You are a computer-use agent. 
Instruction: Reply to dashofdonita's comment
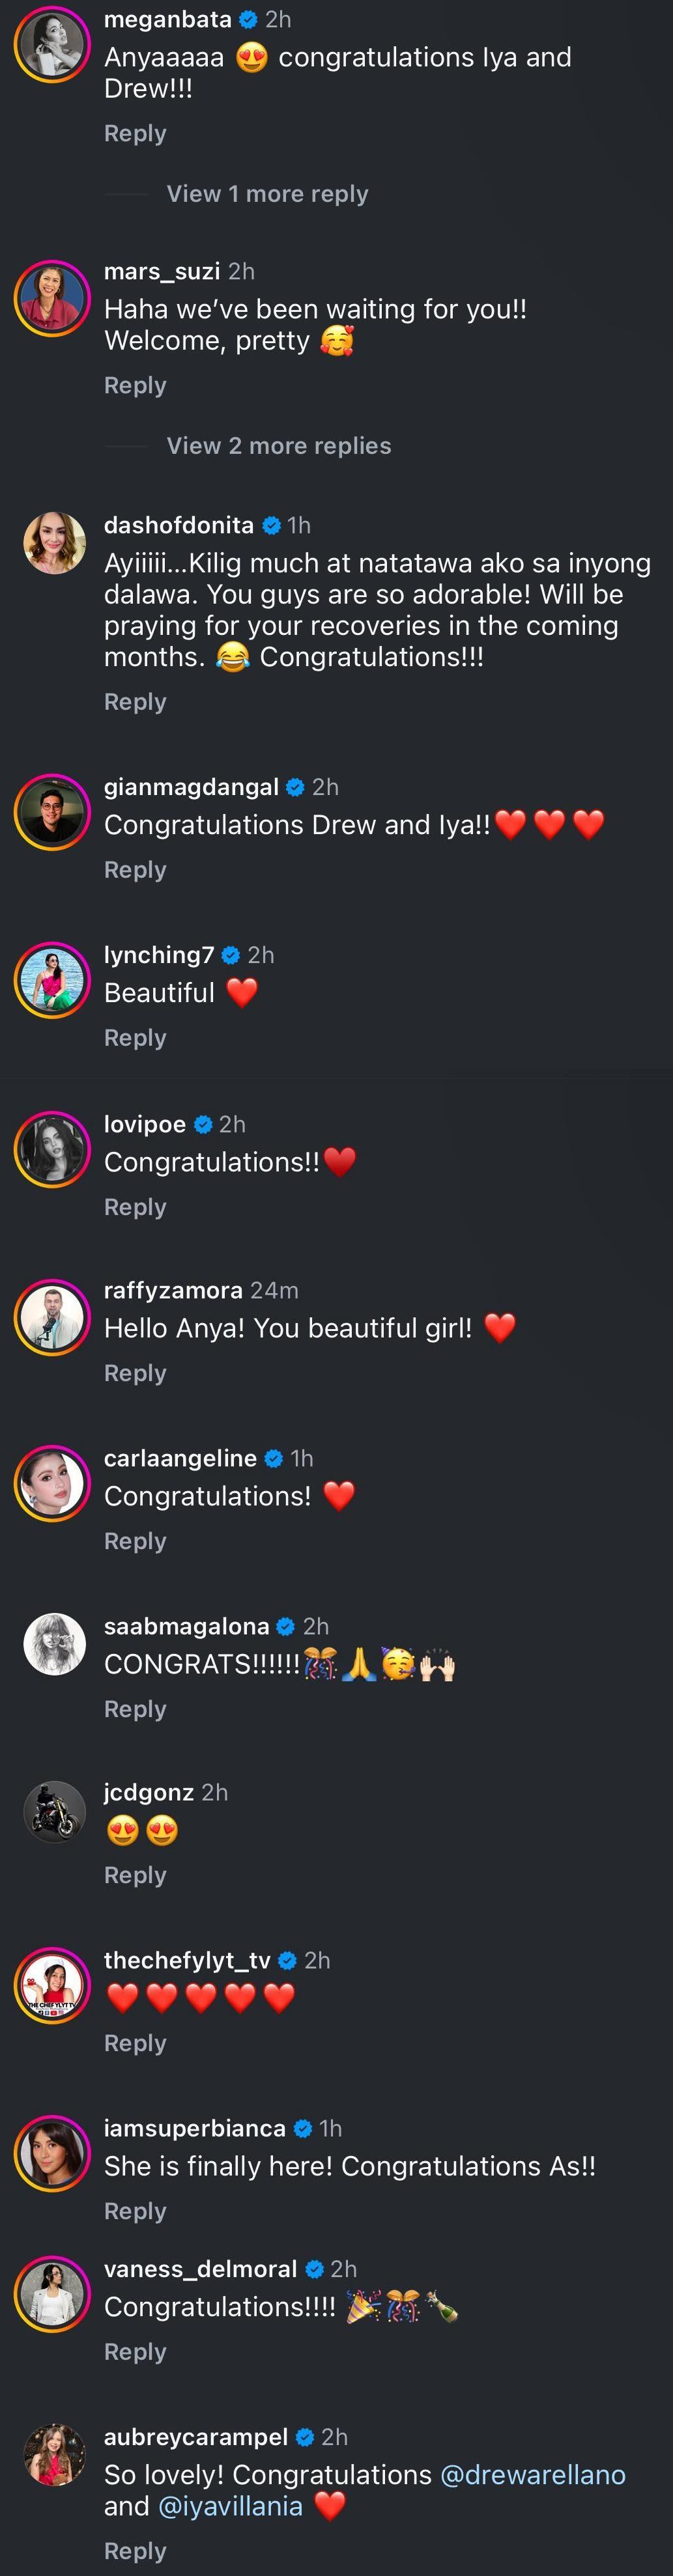tap(135, 702)
